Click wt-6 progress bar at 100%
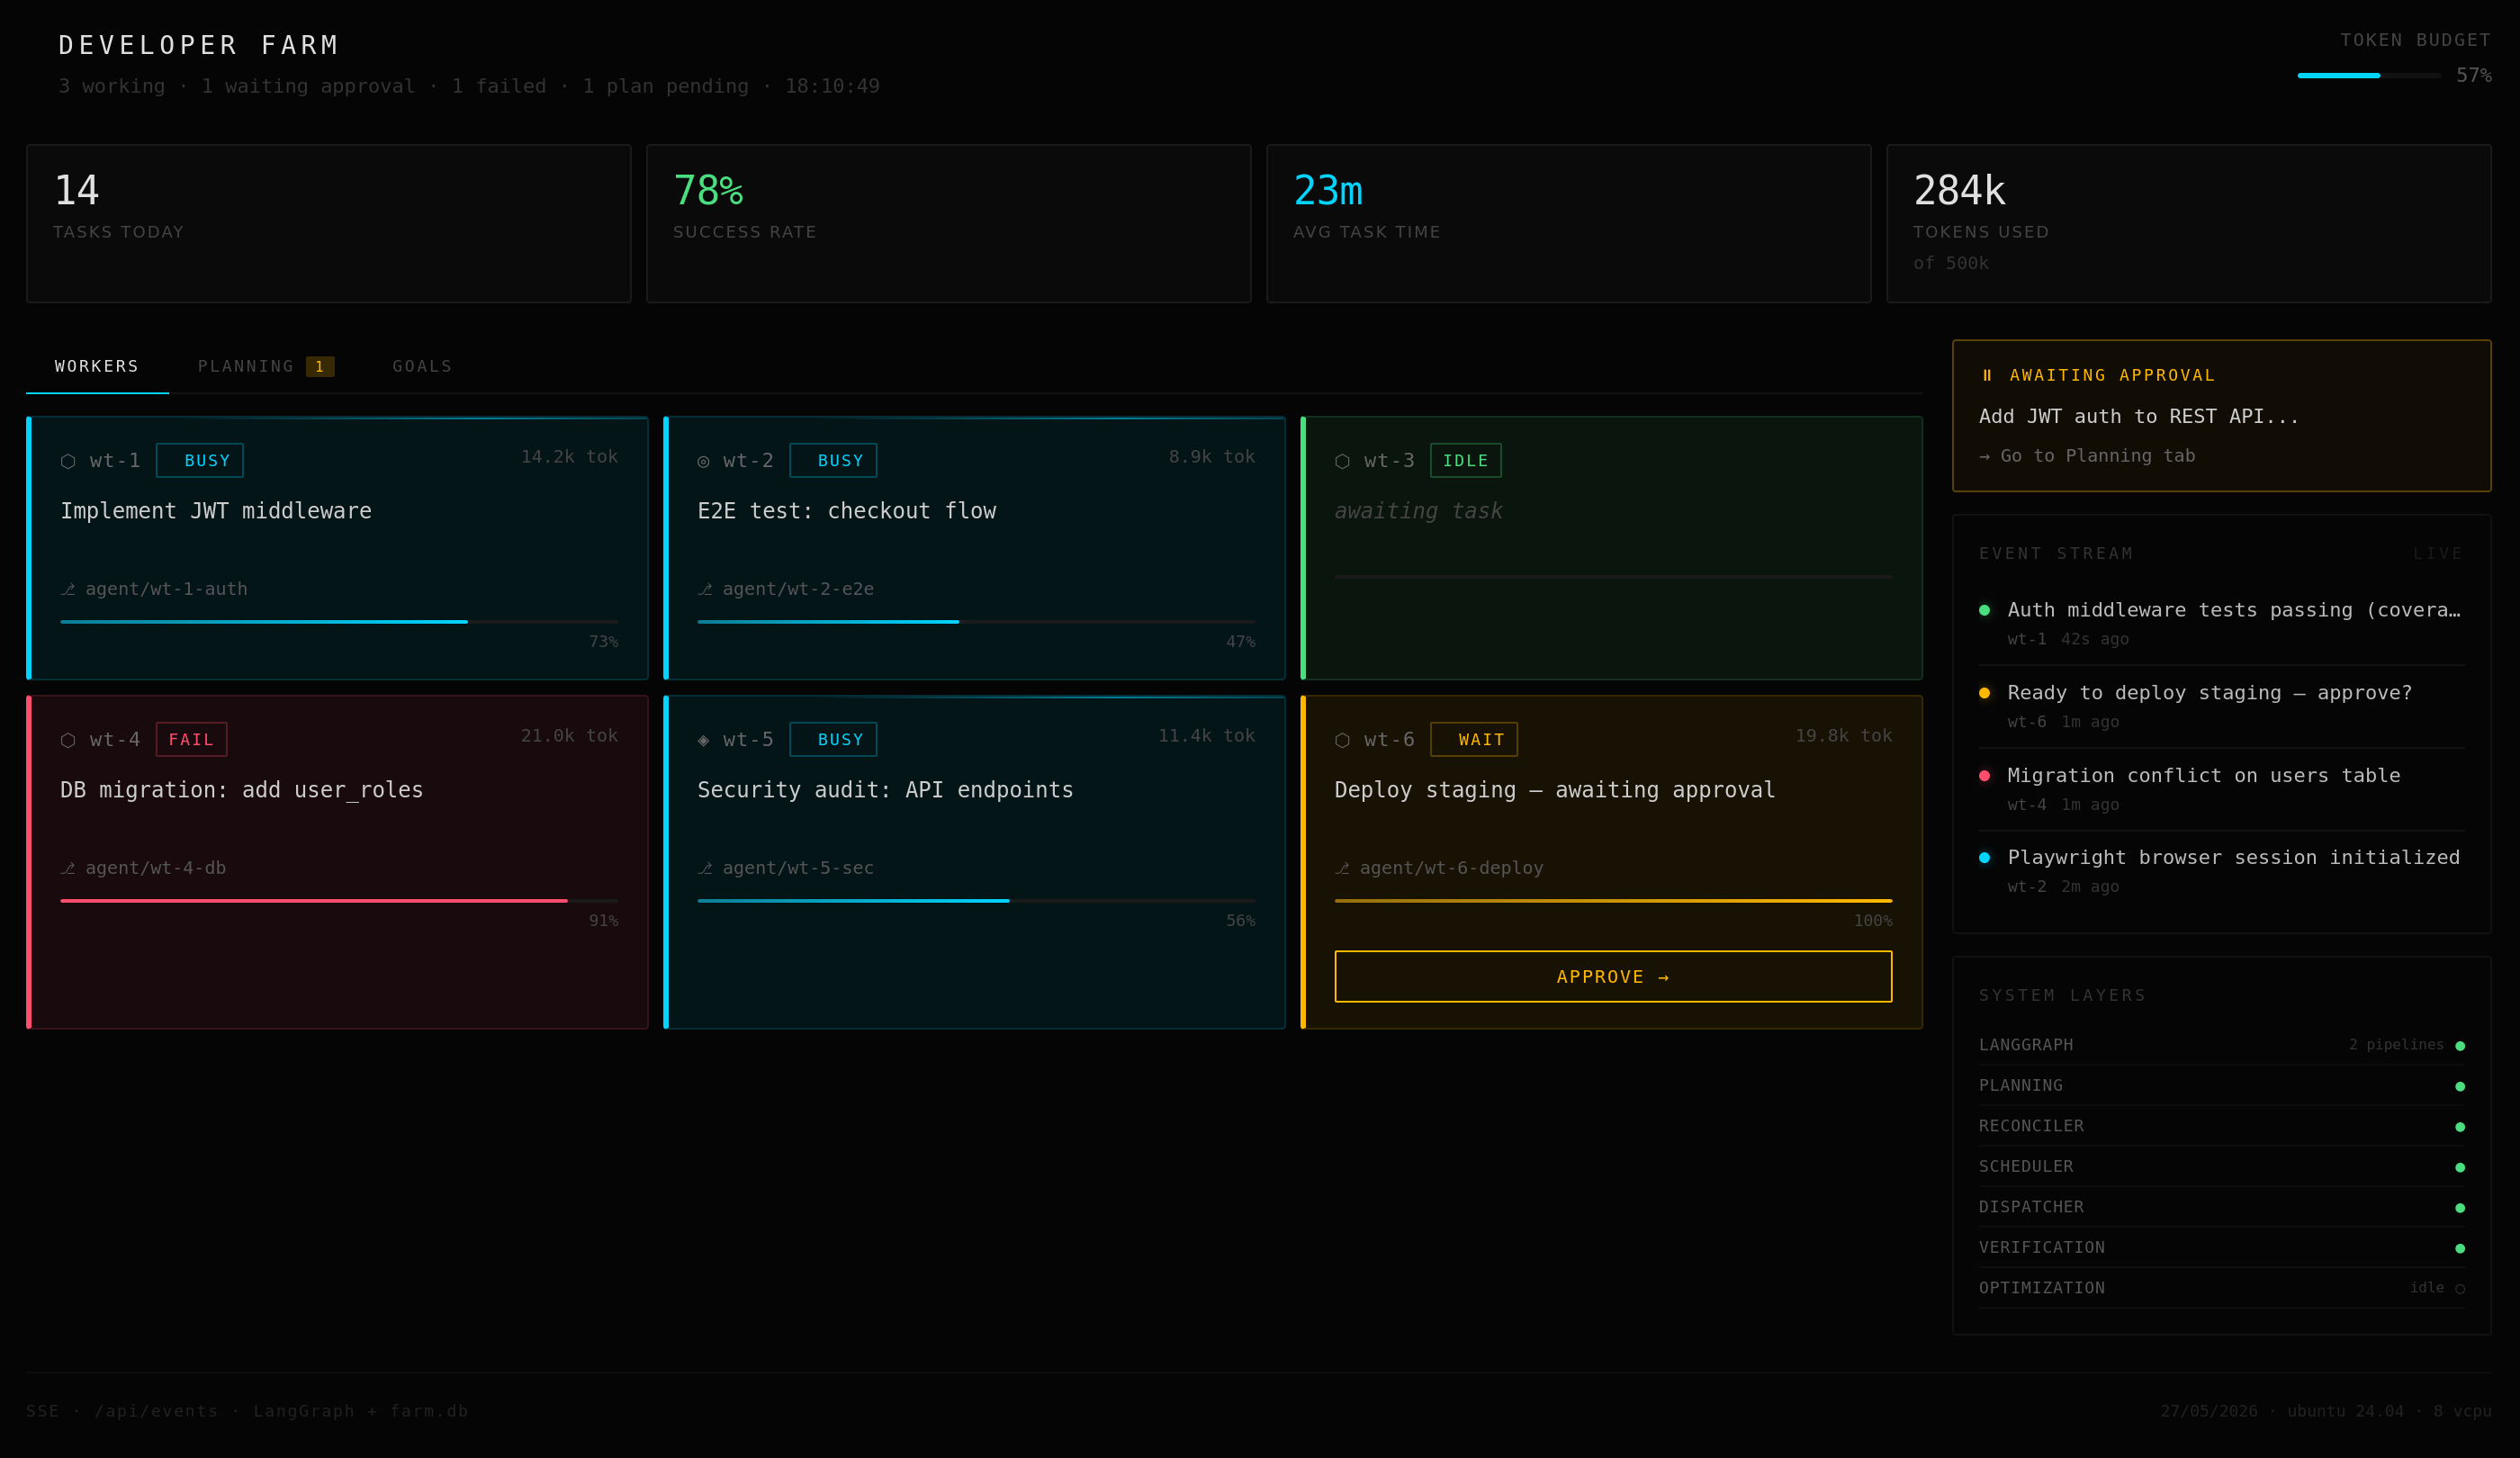 (1613, 901)
